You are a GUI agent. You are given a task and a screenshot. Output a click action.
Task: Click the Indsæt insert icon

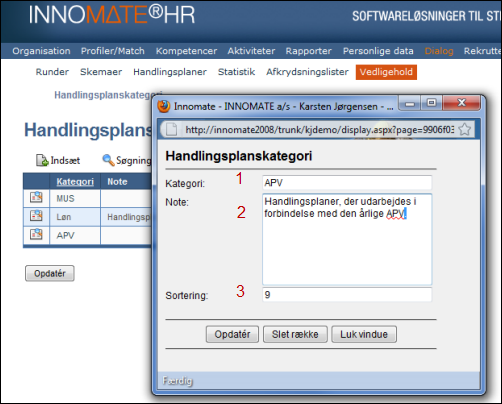pyautogui.click(x=42, y=160)
